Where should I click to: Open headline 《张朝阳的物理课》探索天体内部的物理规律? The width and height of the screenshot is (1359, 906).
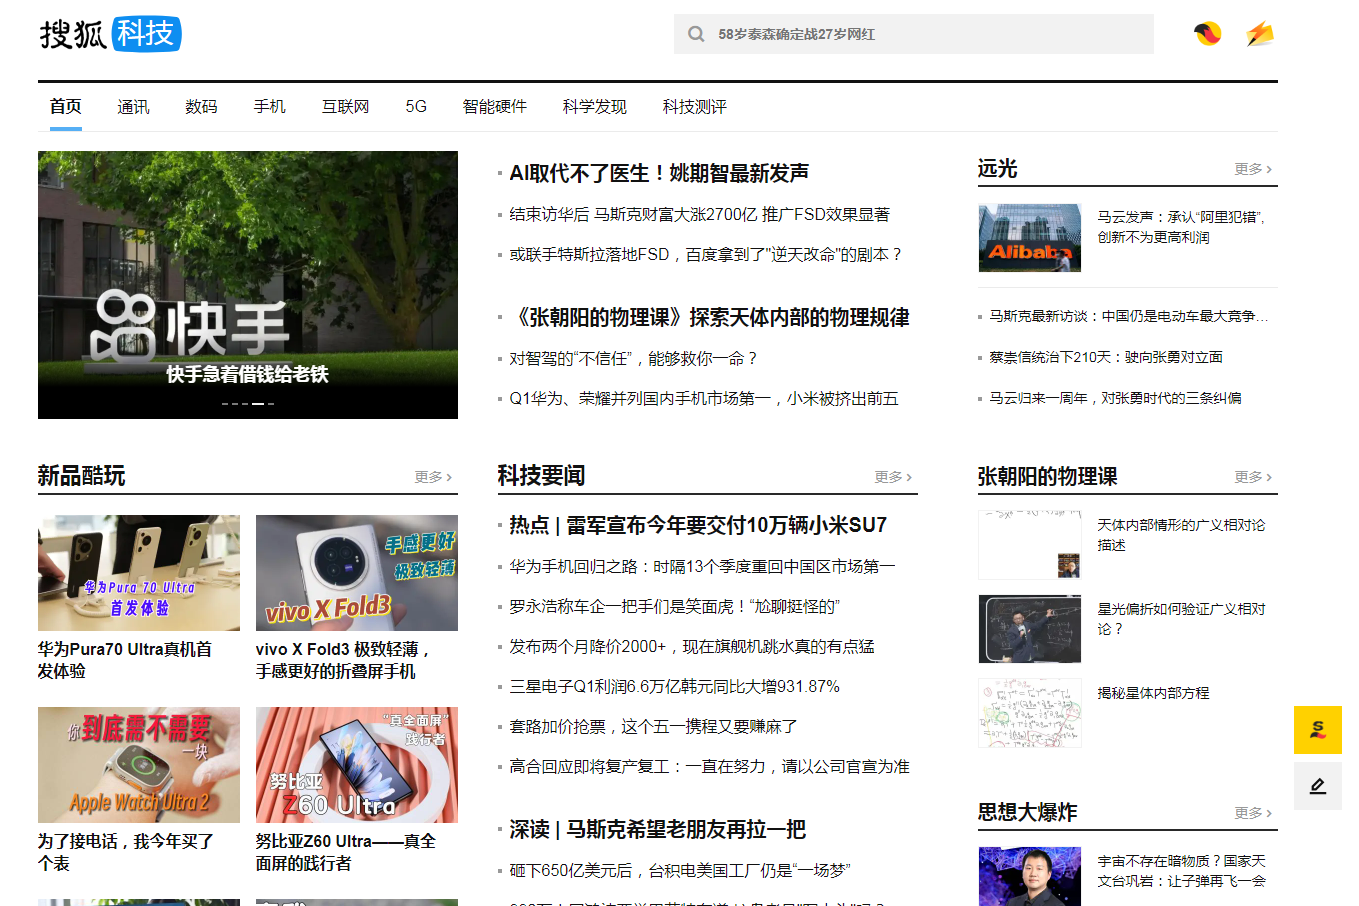[709, 317]
